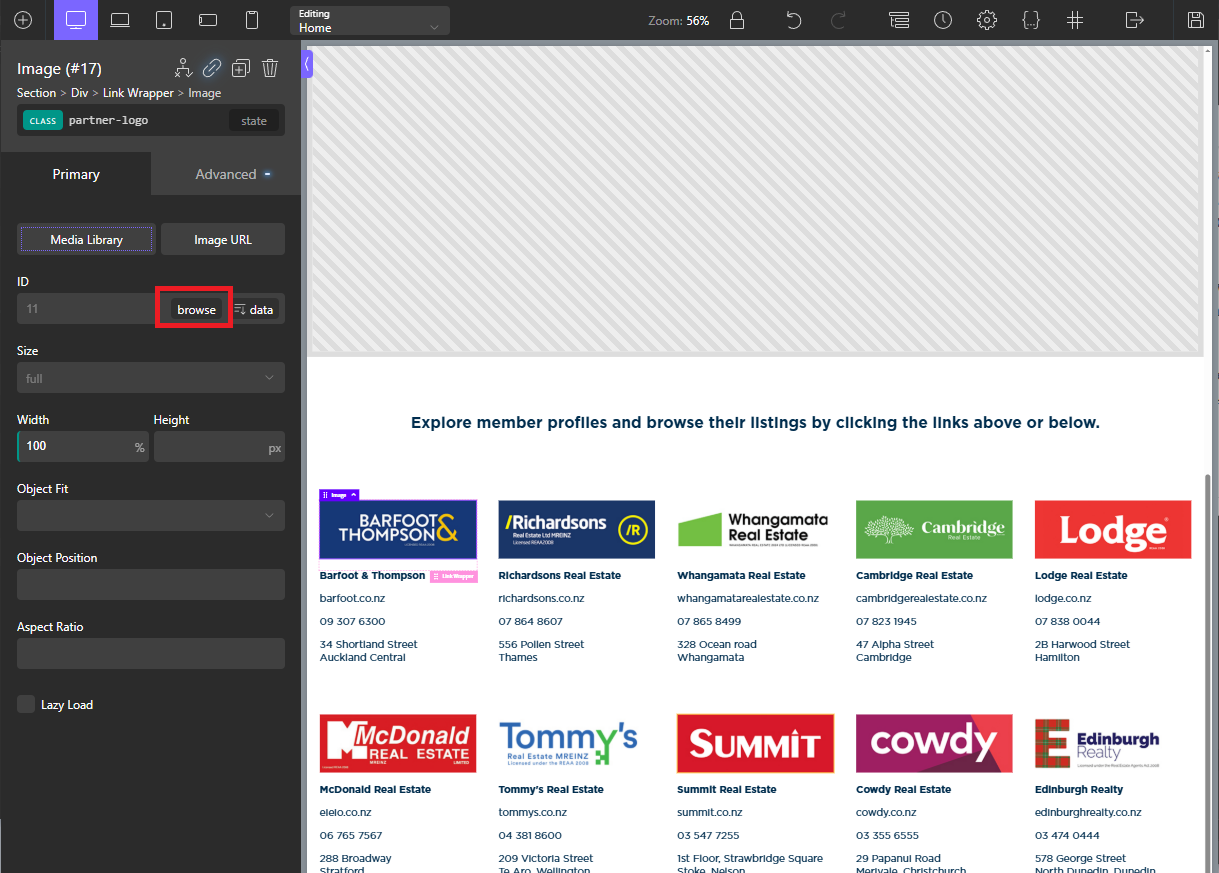
Task: Go to Div in the breadcrumb
Action: point(79,93)
